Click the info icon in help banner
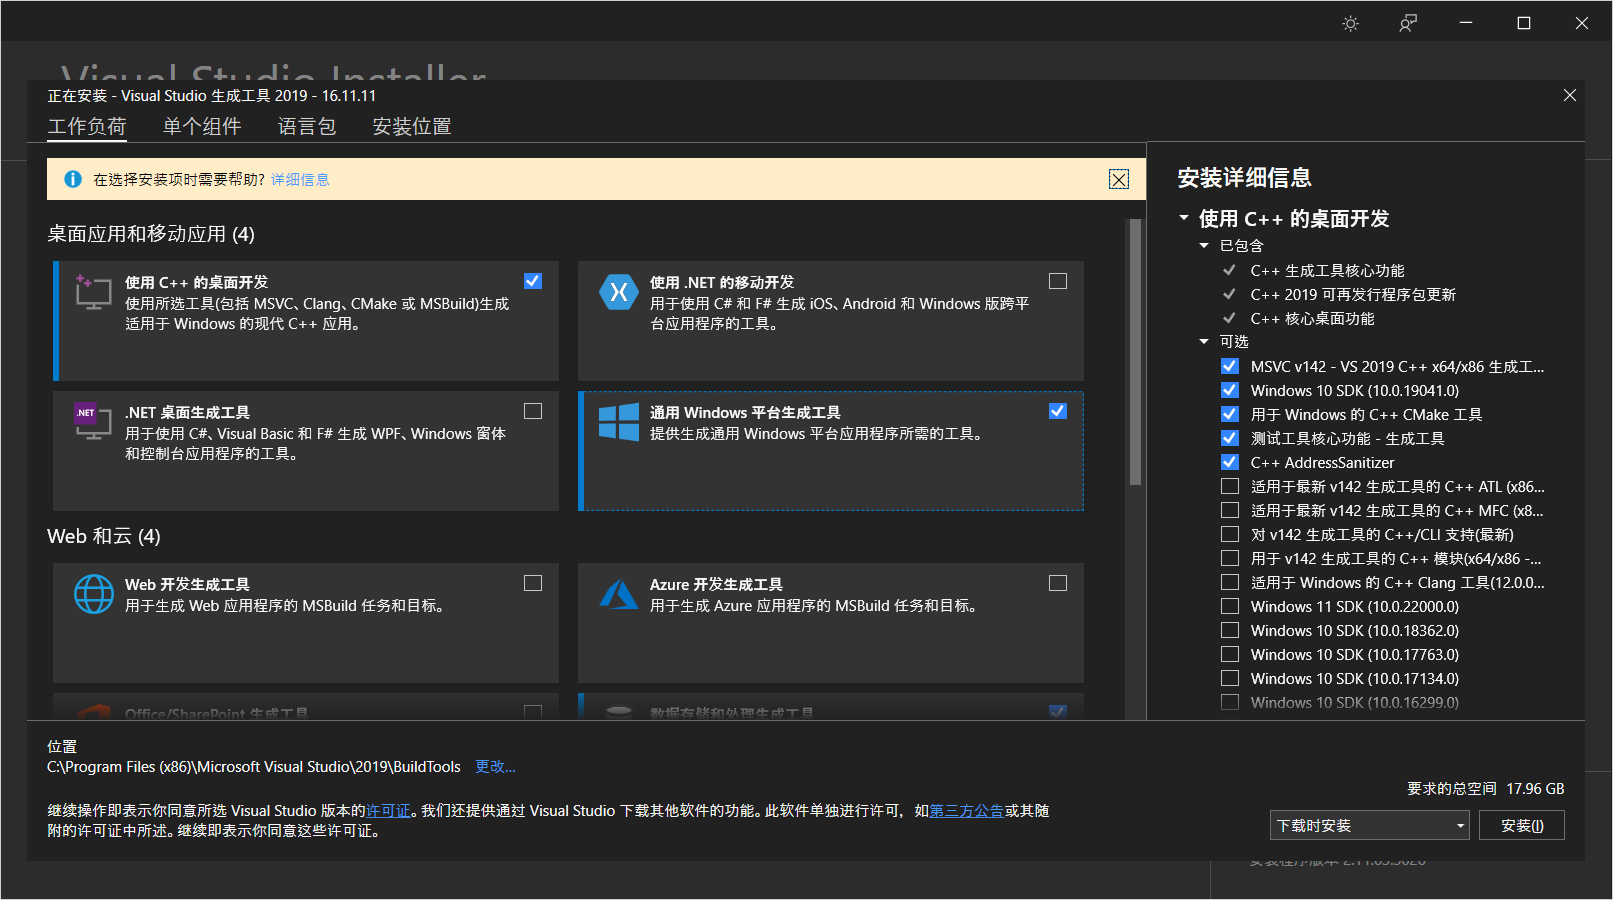 click(x=73, y=179)
